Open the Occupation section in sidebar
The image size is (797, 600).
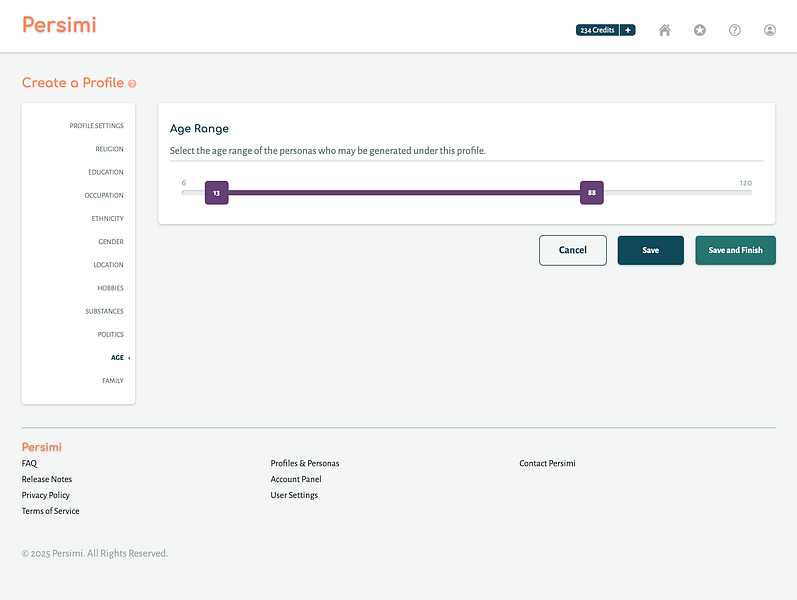tap(104, 195)
